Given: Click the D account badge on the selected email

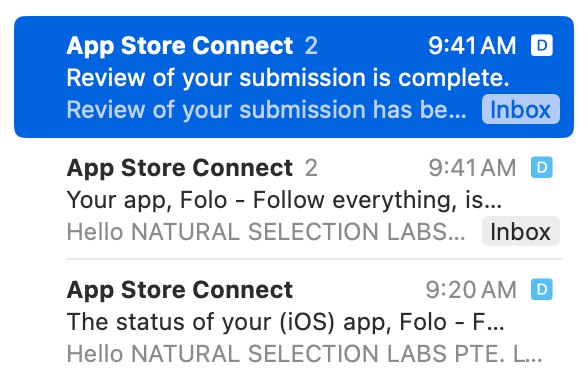Looking at the screenshot, I should [542, 45].
